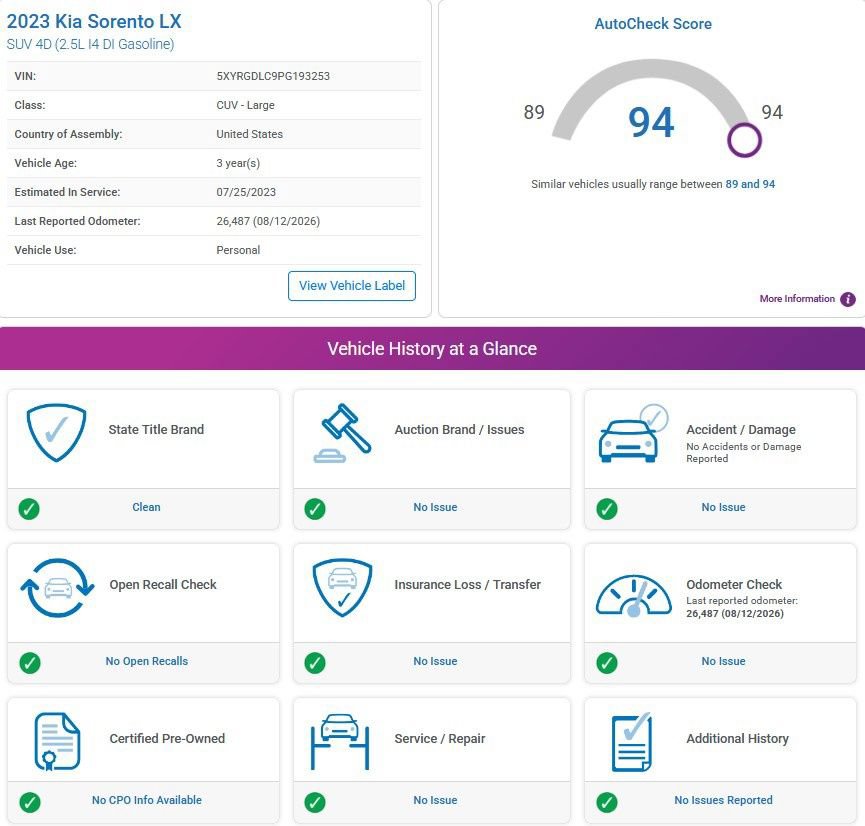
Task: Click the Service / Repair car lift icon
Action: point(340,742)
